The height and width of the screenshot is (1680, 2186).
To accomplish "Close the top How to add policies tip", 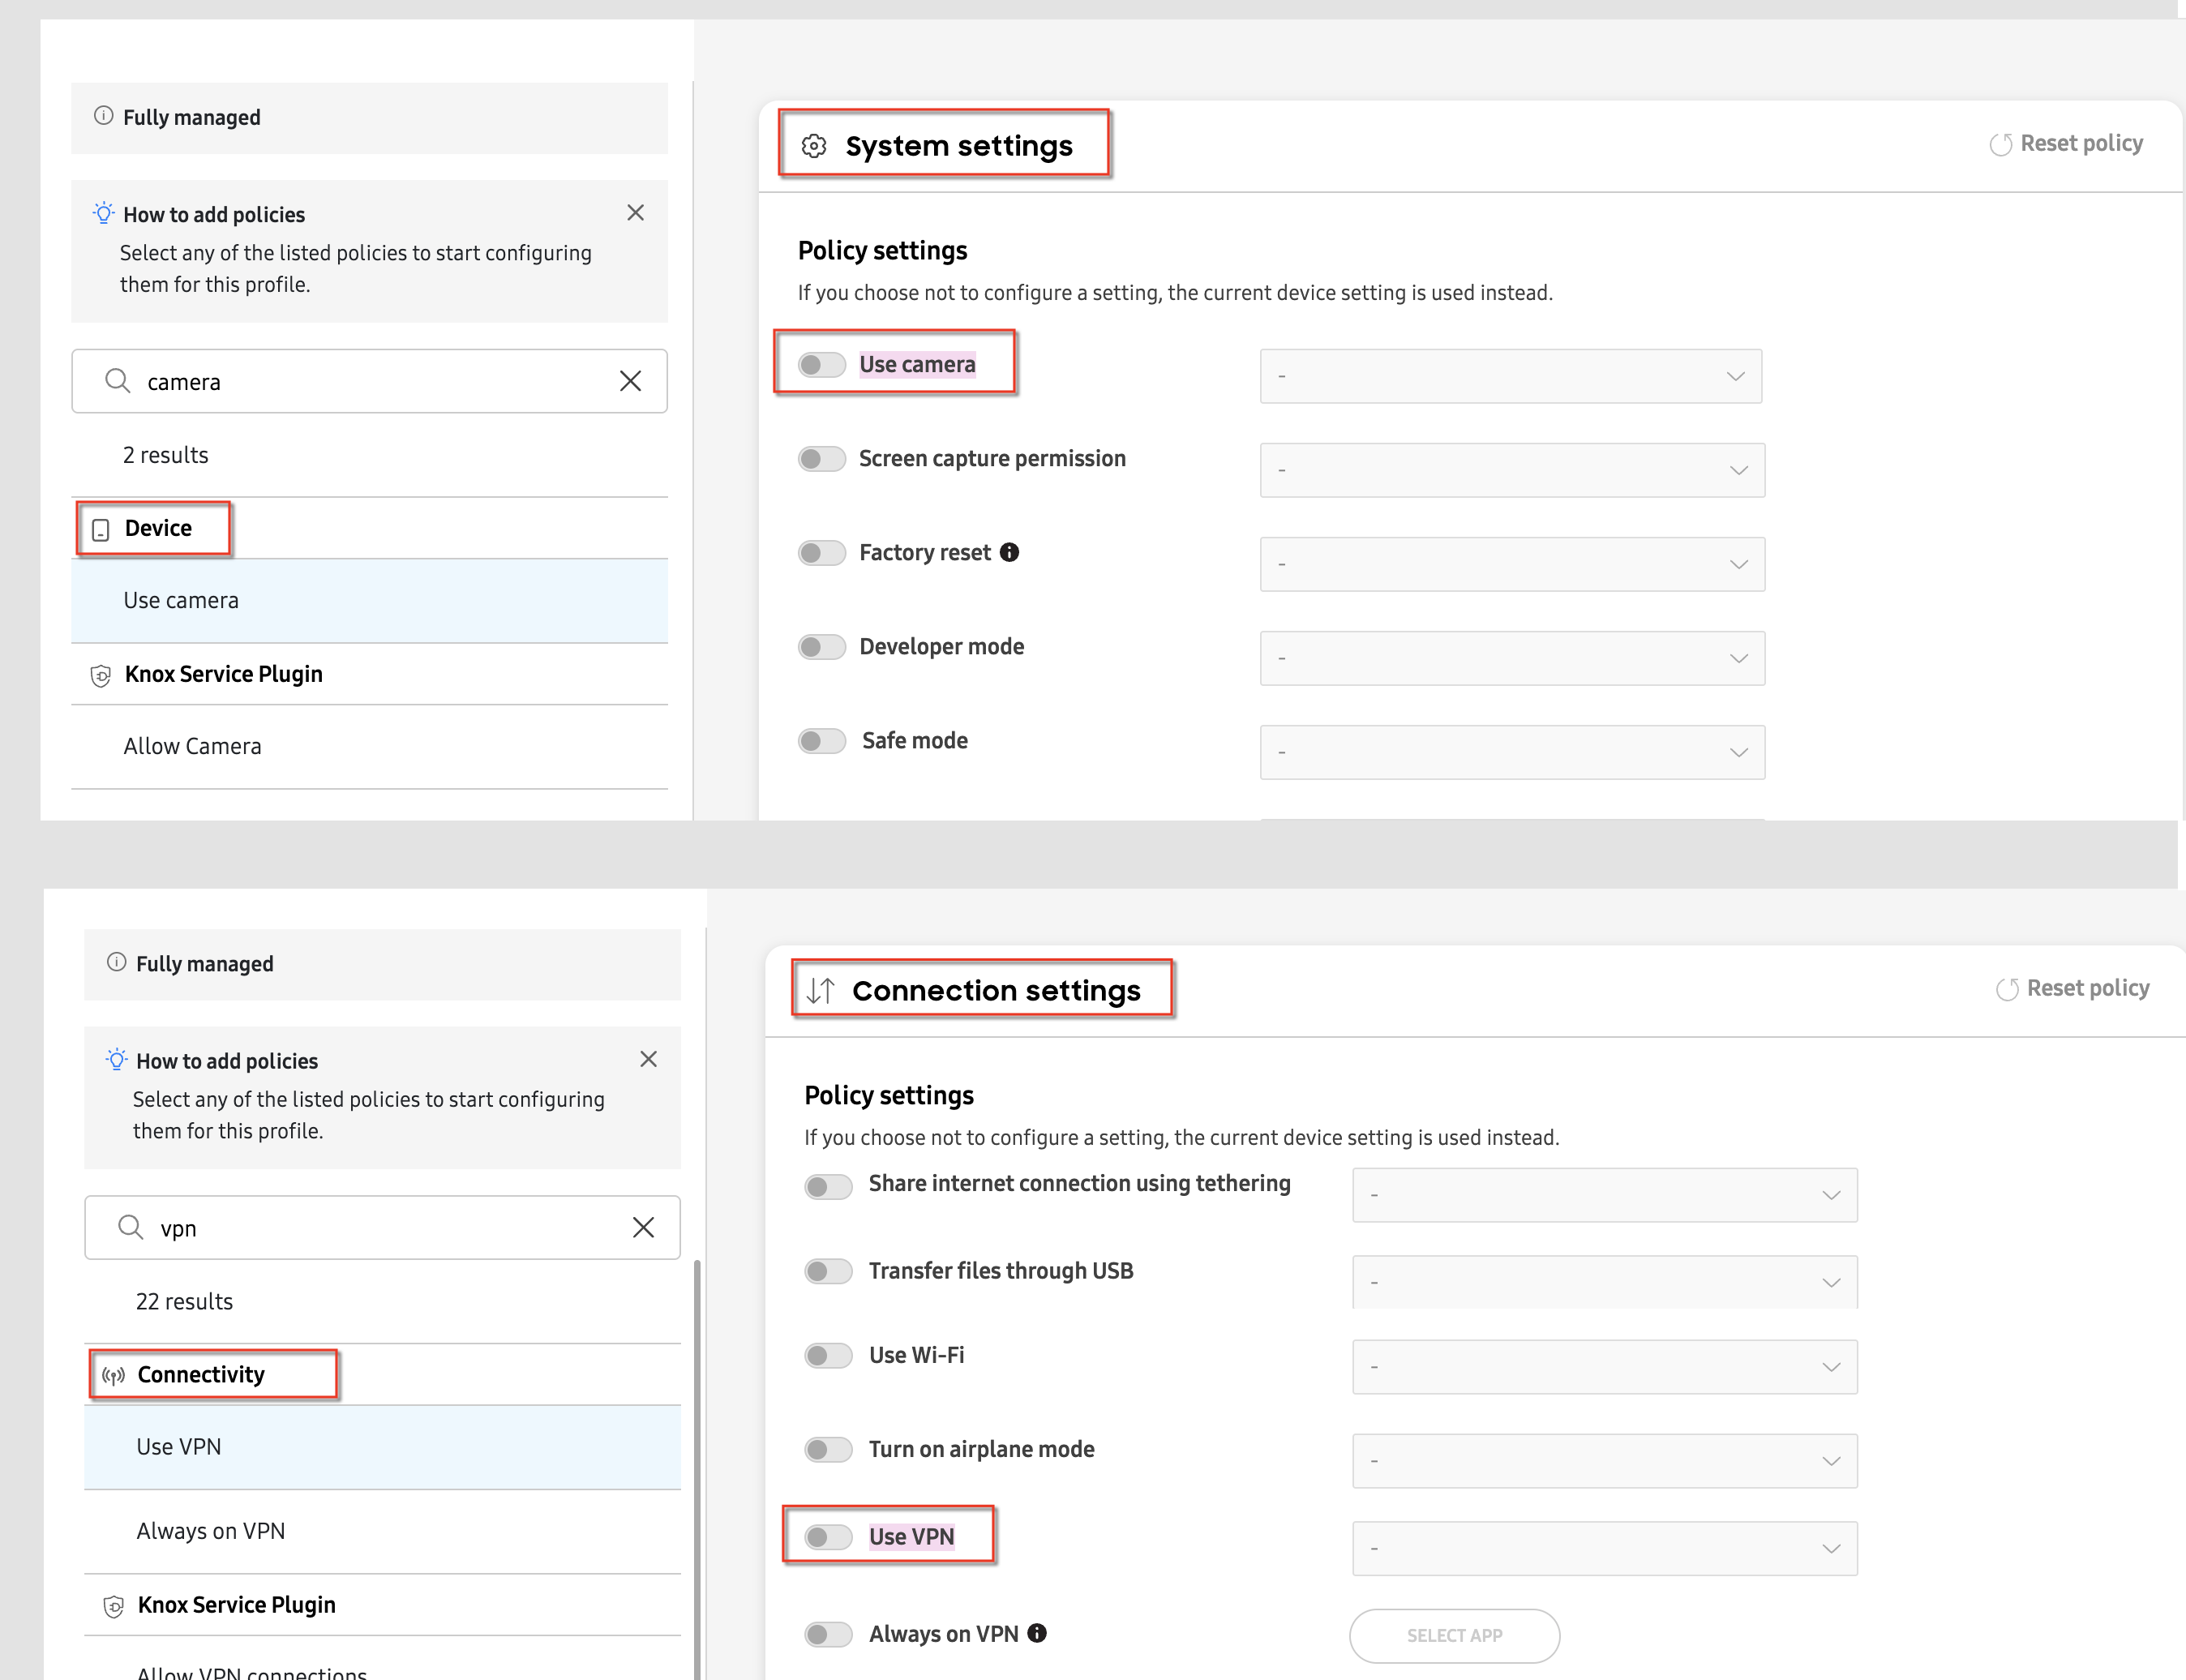I will click(x=635, y=212).
